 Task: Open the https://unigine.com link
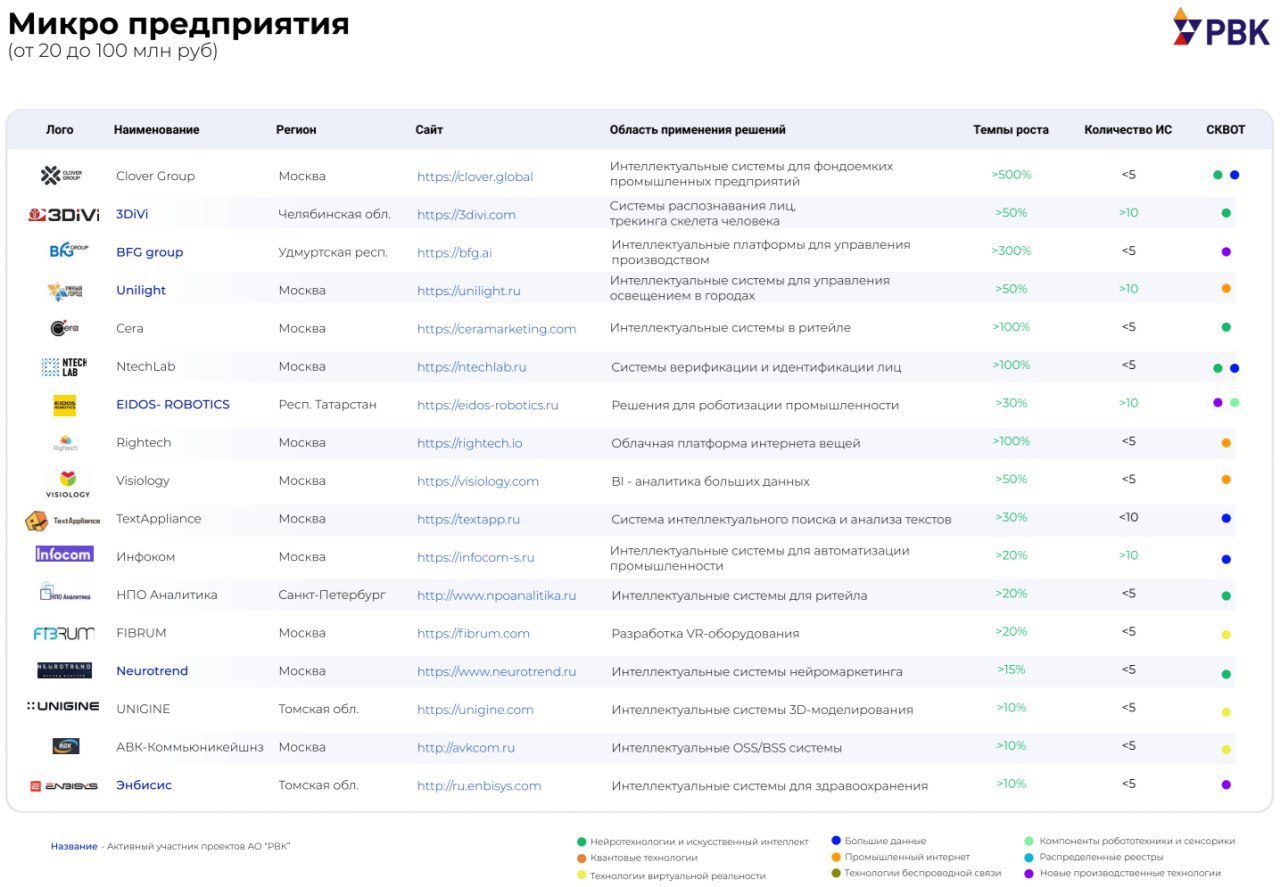click(475, 710)
